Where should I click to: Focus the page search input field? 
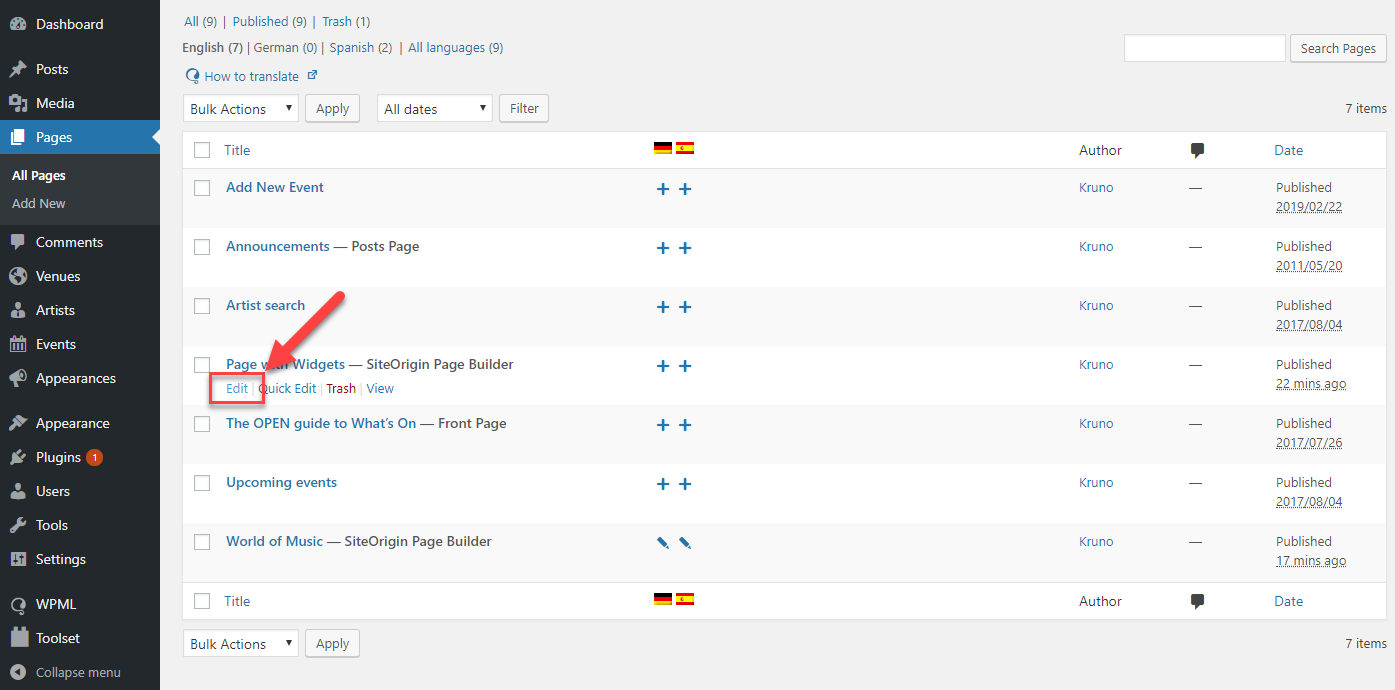tap(1205, 48)
